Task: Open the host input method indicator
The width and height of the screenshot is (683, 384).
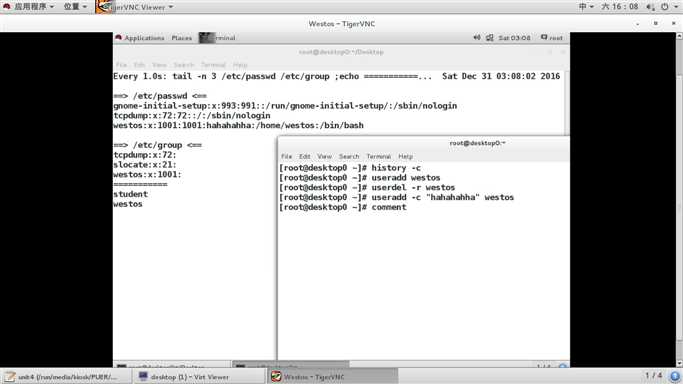Action: click(x=586, y=7)
